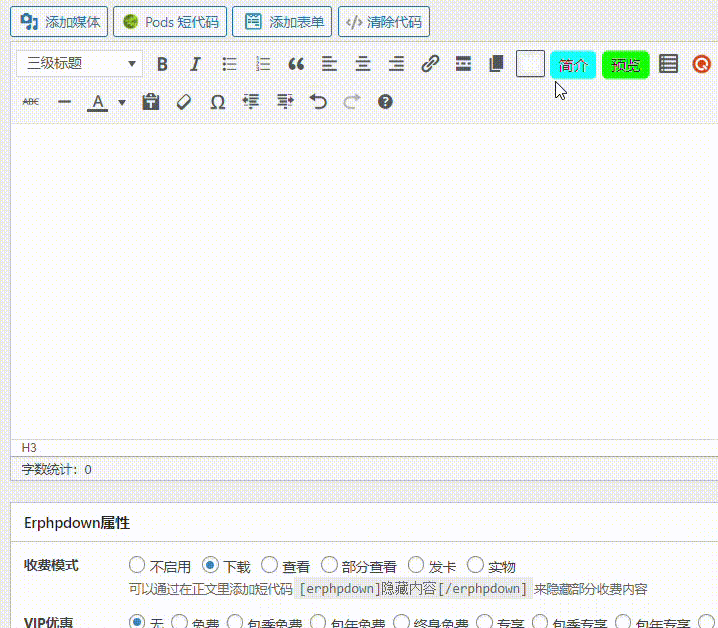Image resolution: width=718 pixels, height=628 pixels.
Task: Click the copy pages icon in toolbar
Action: coord(496,64)
